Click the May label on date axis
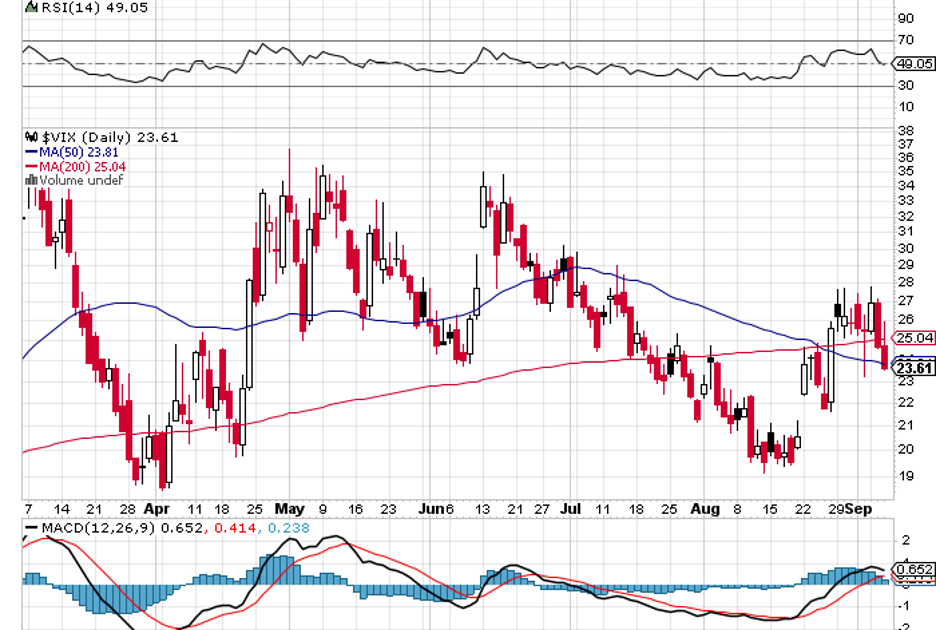The height and width of the screenshot is (630, 936). point(289,508)
